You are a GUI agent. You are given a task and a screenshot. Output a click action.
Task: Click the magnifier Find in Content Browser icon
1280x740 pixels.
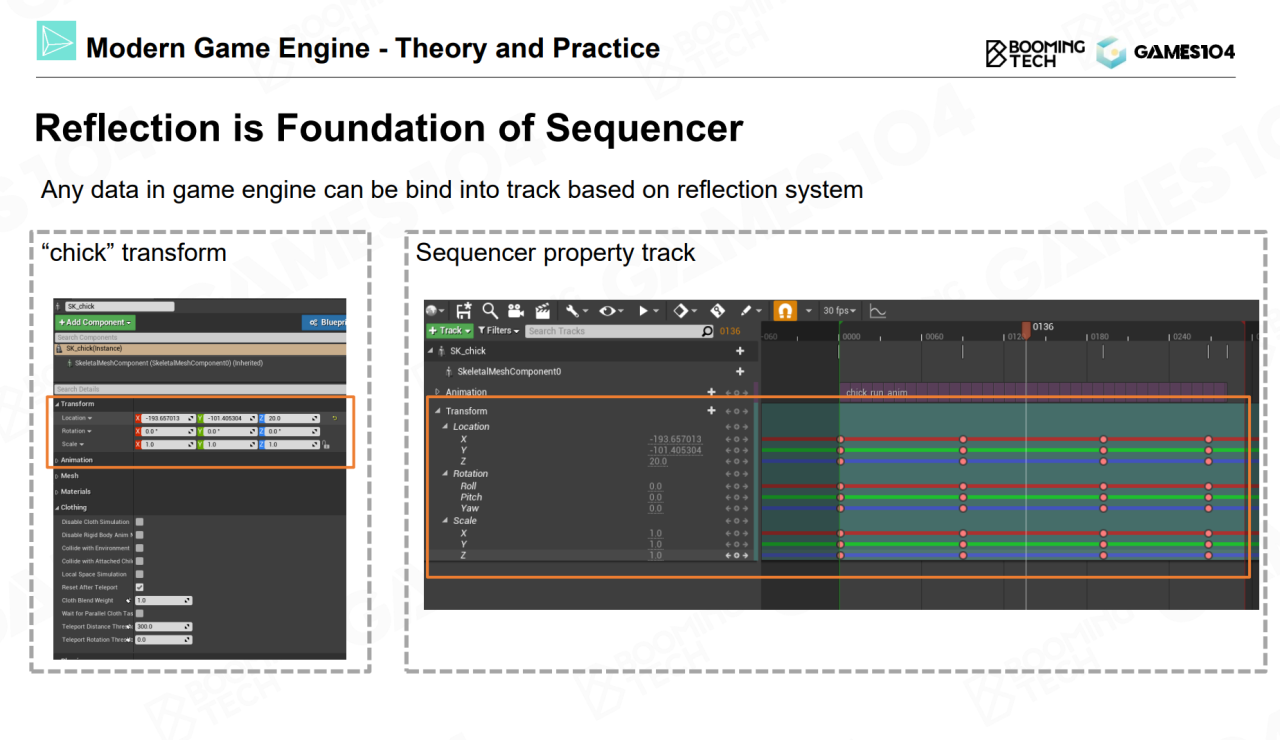[x=490, y=311]
